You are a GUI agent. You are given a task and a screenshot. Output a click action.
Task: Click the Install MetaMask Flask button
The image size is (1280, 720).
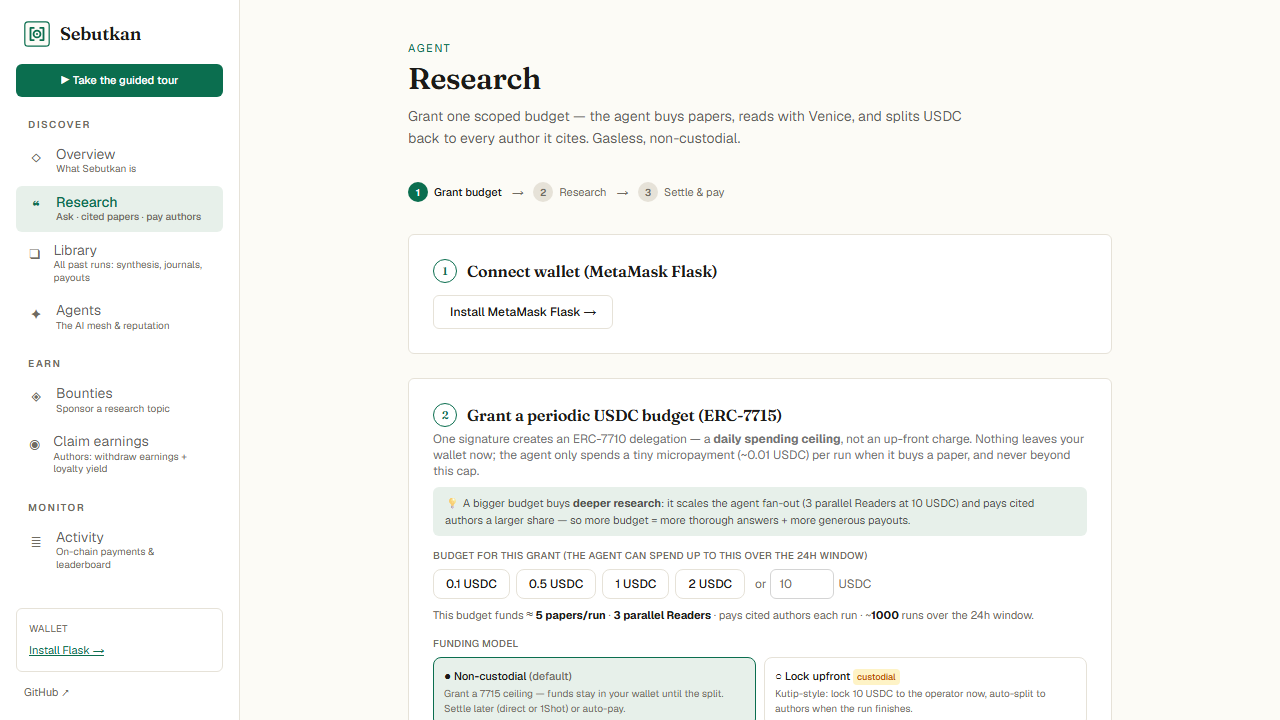click(523, 312)
